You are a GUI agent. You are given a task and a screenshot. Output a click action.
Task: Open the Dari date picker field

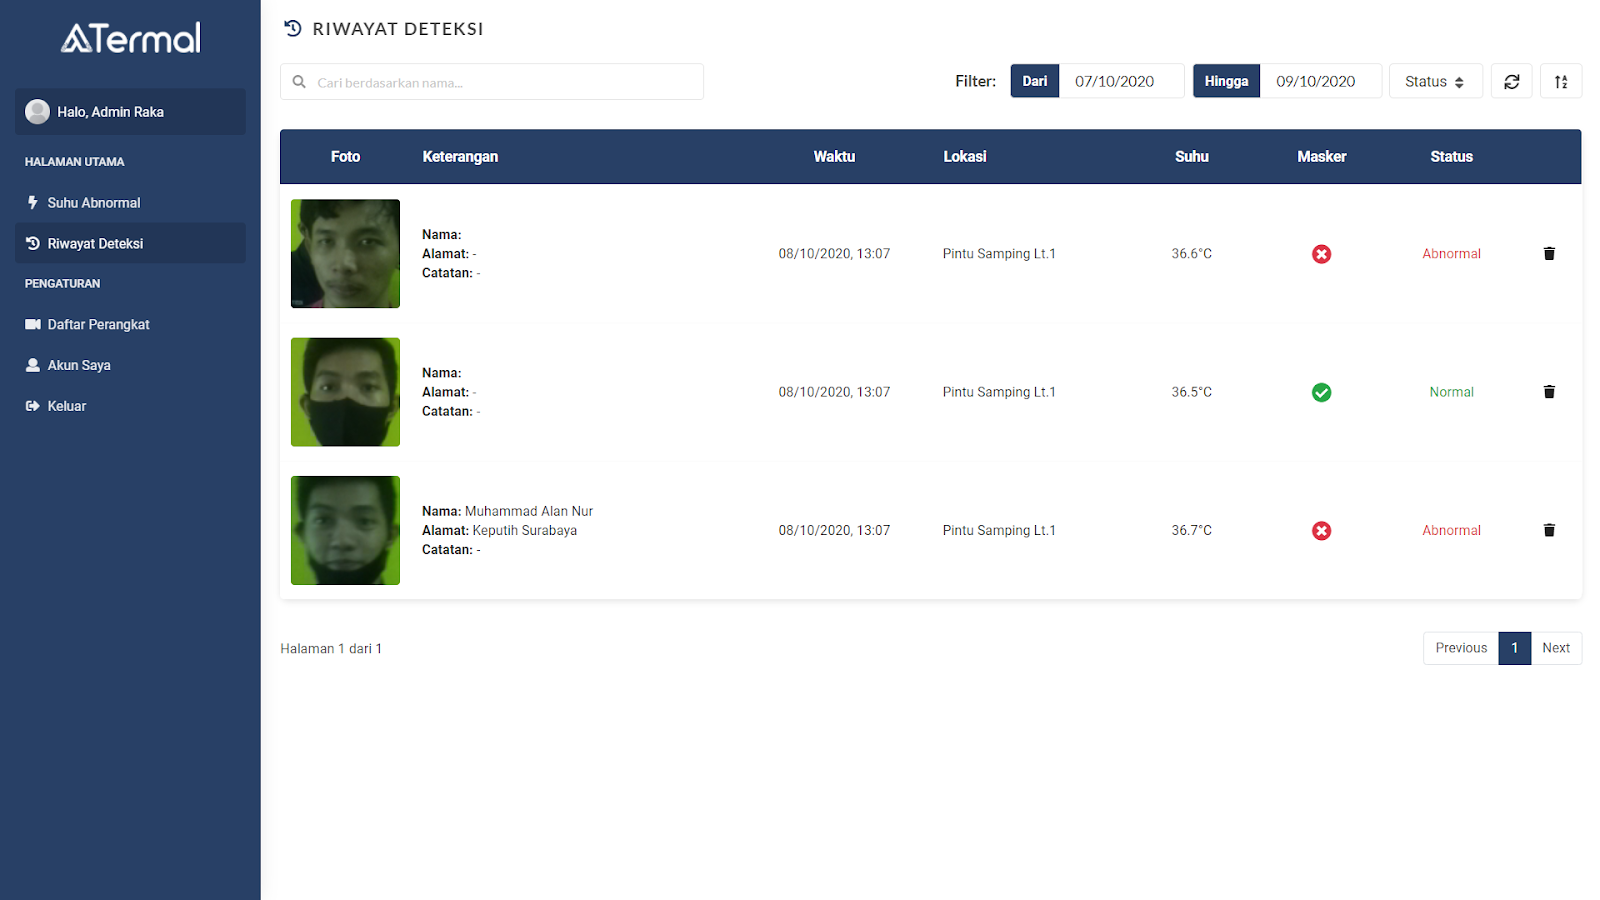click(1121, 82)
